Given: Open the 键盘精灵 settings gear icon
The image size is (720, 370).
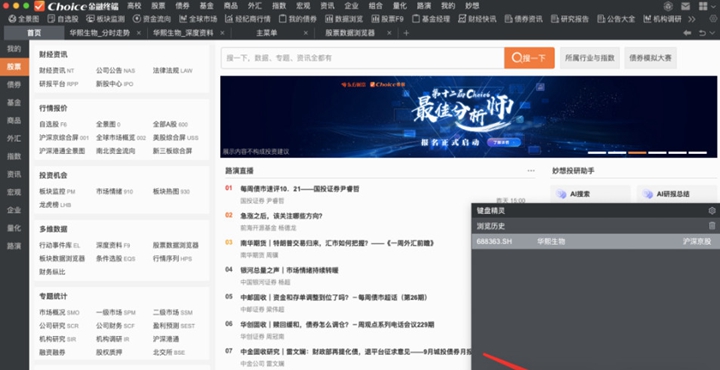Looking at the screenshot, I should coord(712,211).
